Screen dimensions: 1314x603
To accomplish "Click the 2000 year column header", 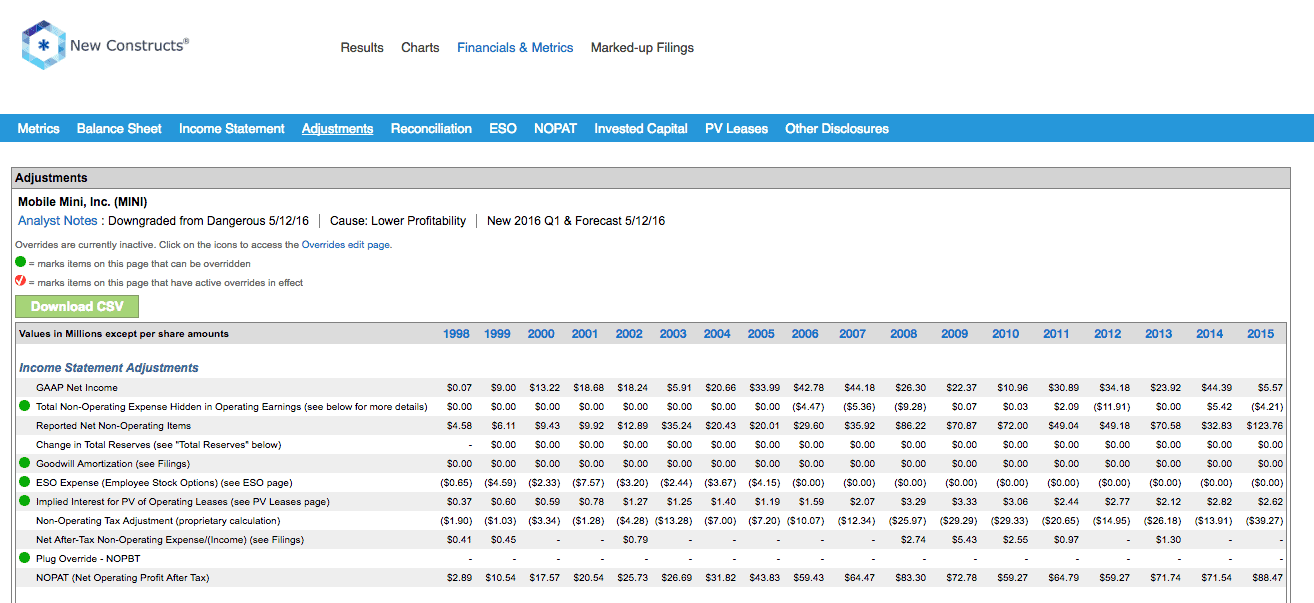I will pyautogui.click(x=541, y=334).
